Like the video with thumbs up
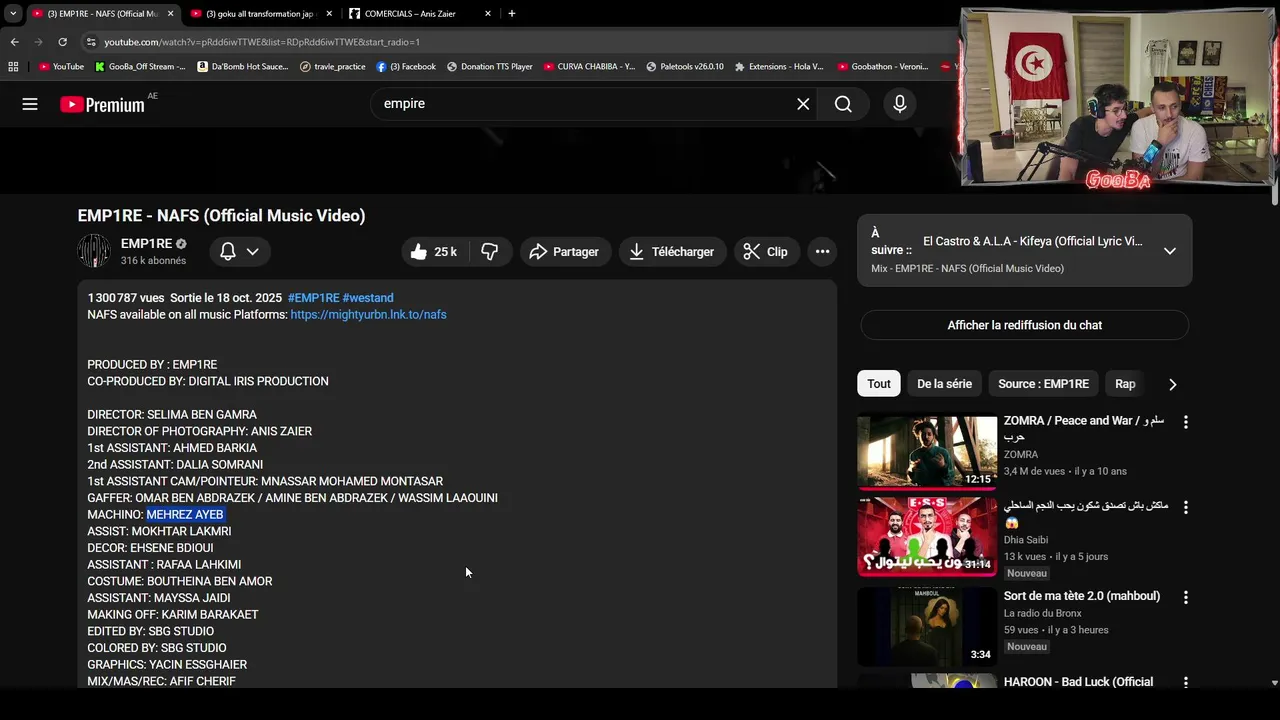The width and height of the screenshot is (1280, 720). 434,252
